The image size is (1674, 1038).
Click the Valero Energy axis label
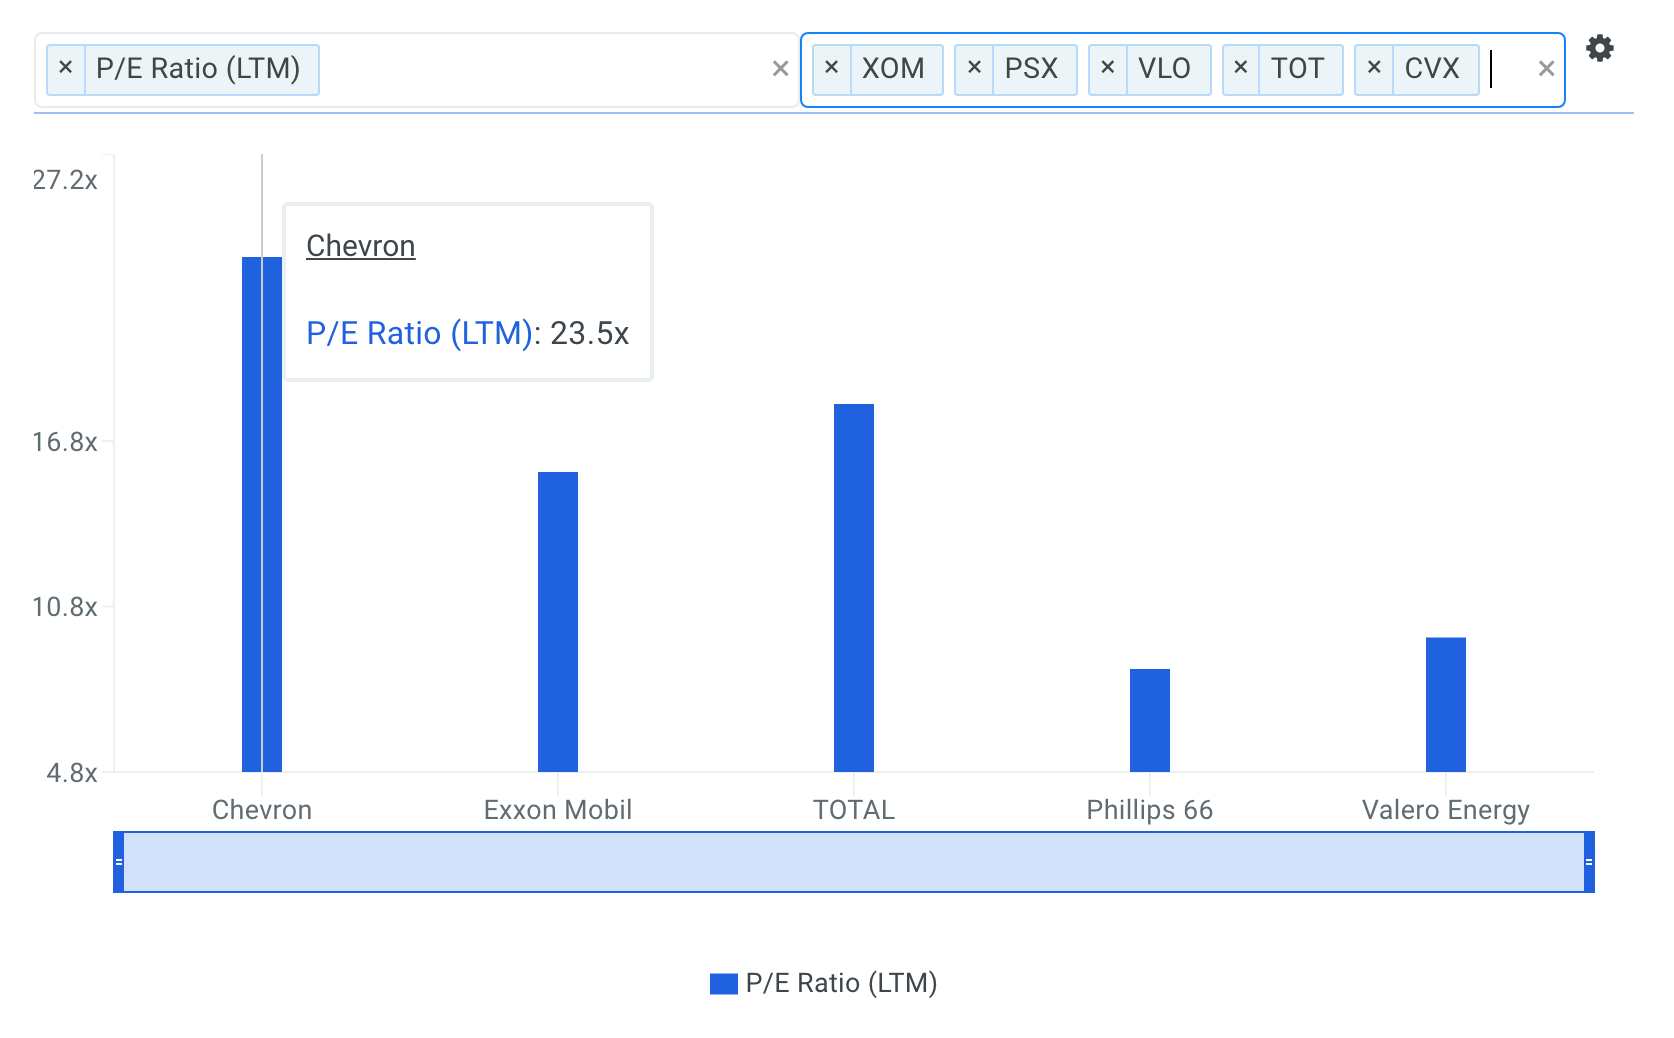1446,810
